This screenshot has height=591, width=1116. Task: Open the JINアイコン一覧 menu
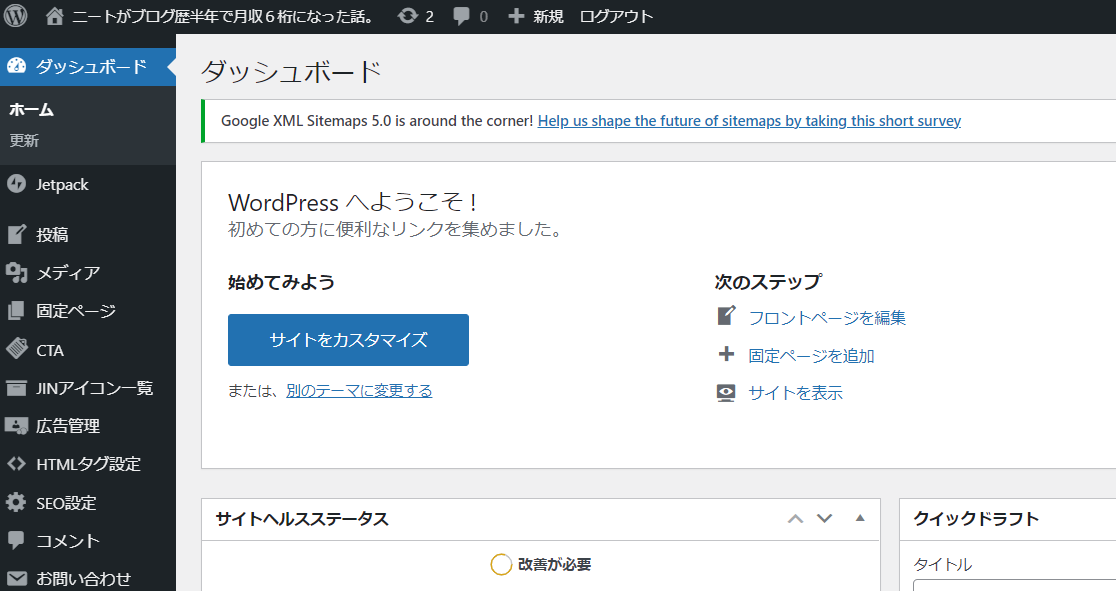pos(88,388)
